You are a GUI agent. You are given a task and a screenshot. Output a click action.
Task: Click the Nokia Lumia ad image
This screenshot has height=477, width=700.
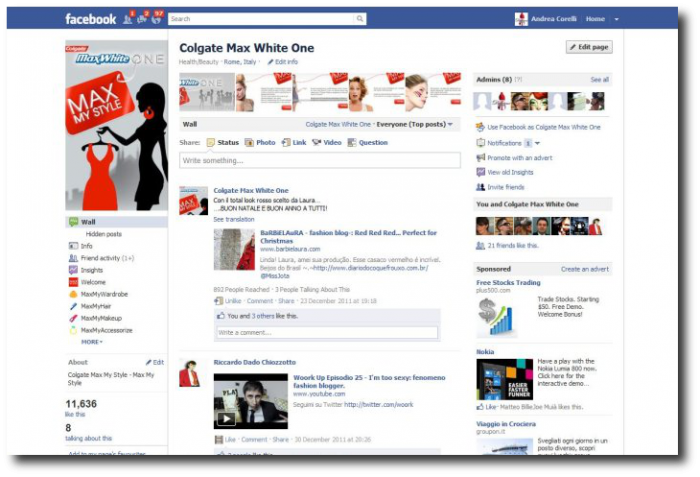504,379
